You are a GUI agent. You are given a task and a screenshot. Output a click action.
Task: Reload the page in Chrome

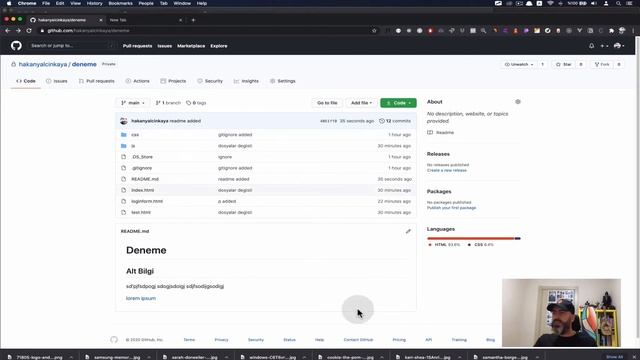coord(29,31)
